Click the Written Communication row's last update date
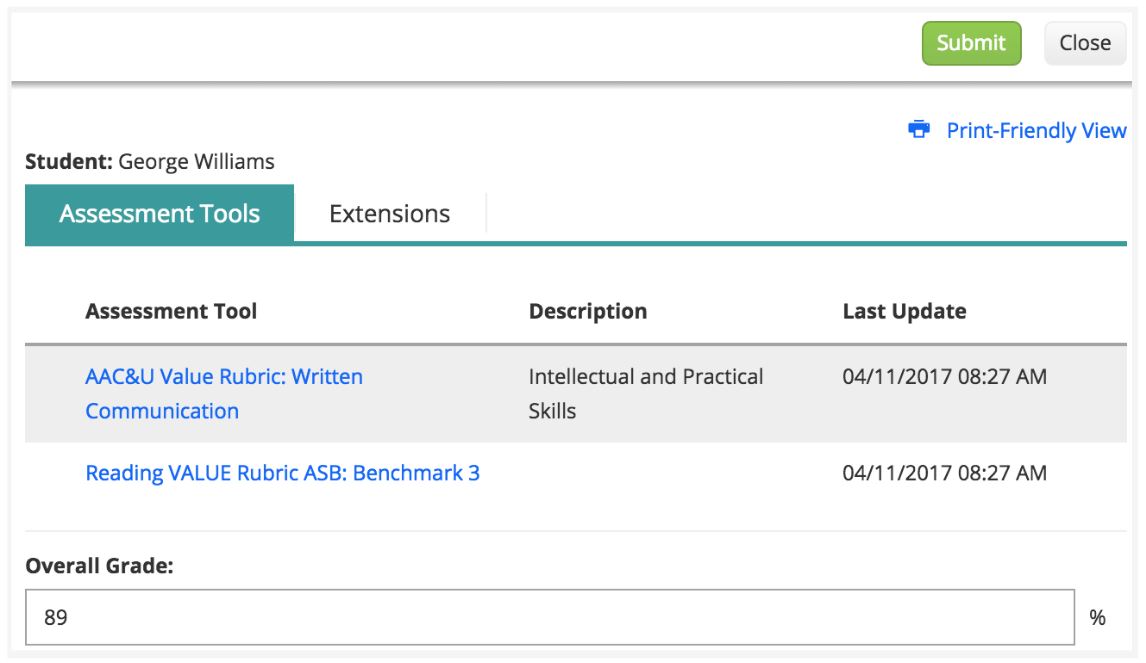 pos(944,376)
